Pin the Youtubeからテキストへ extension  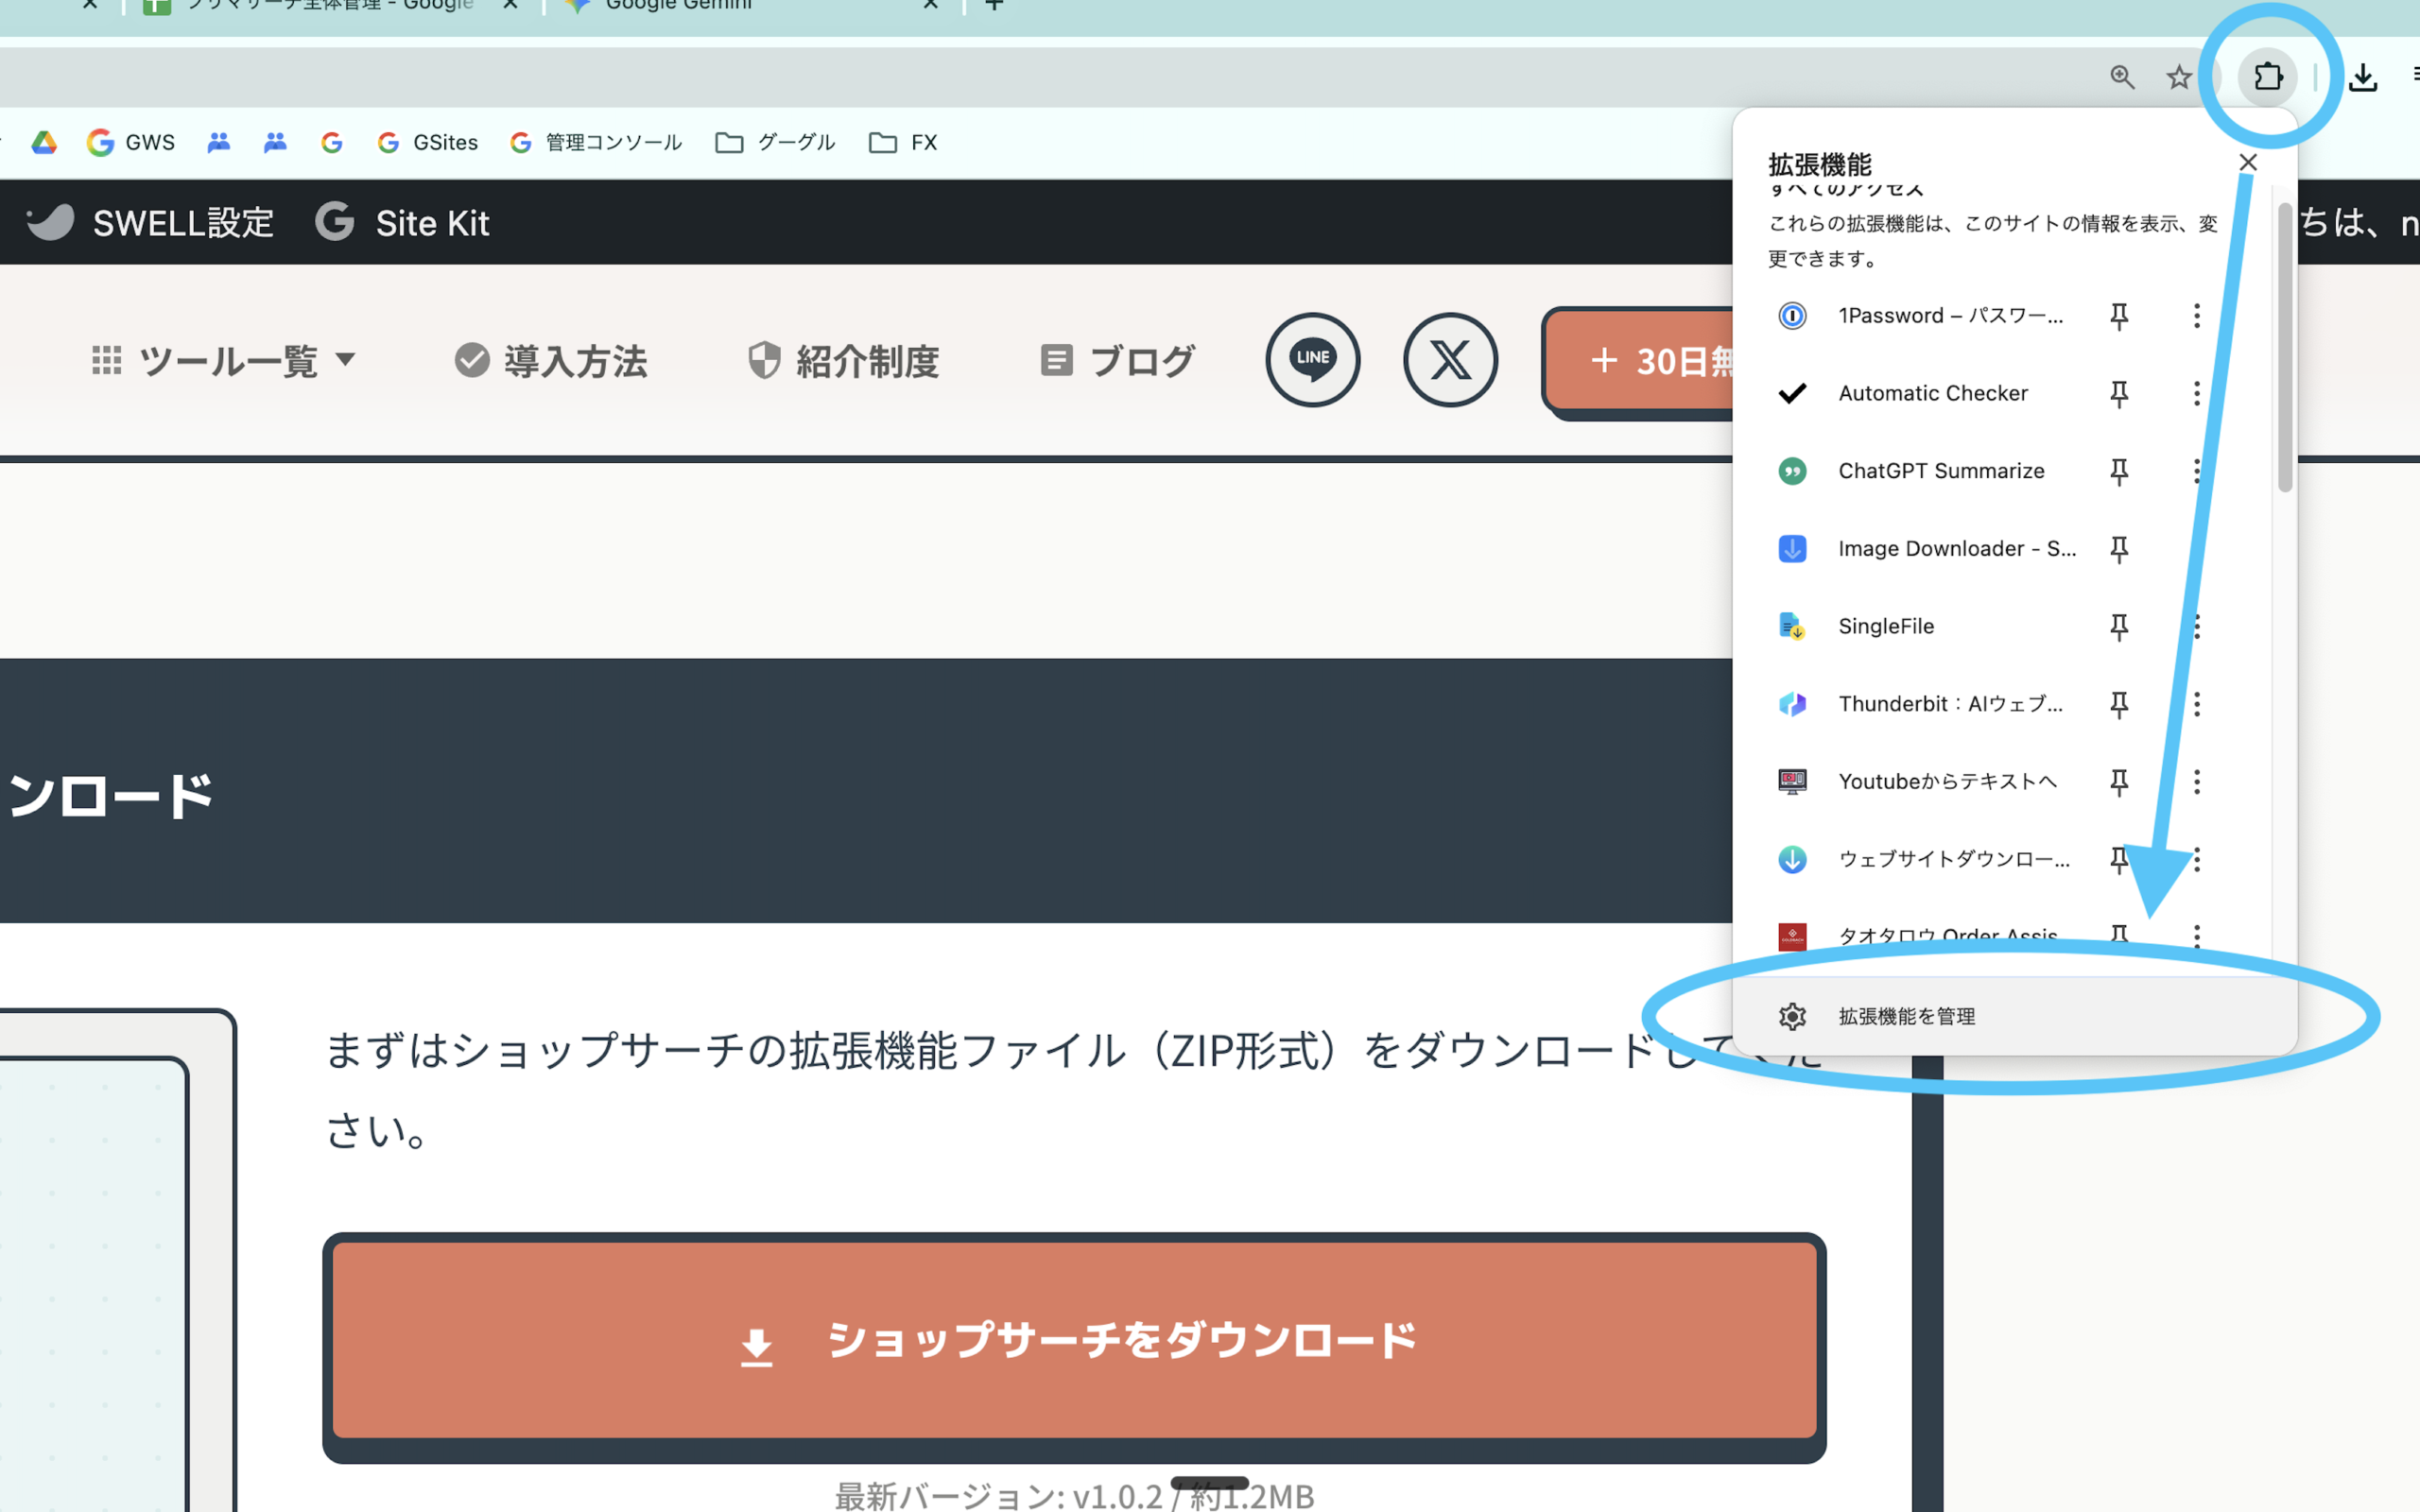click(x=2120, y=782)
